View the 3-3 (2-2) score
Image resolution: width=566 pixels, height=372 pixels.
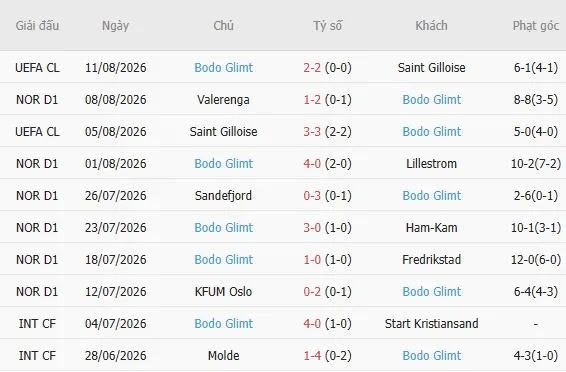[327, 131]
